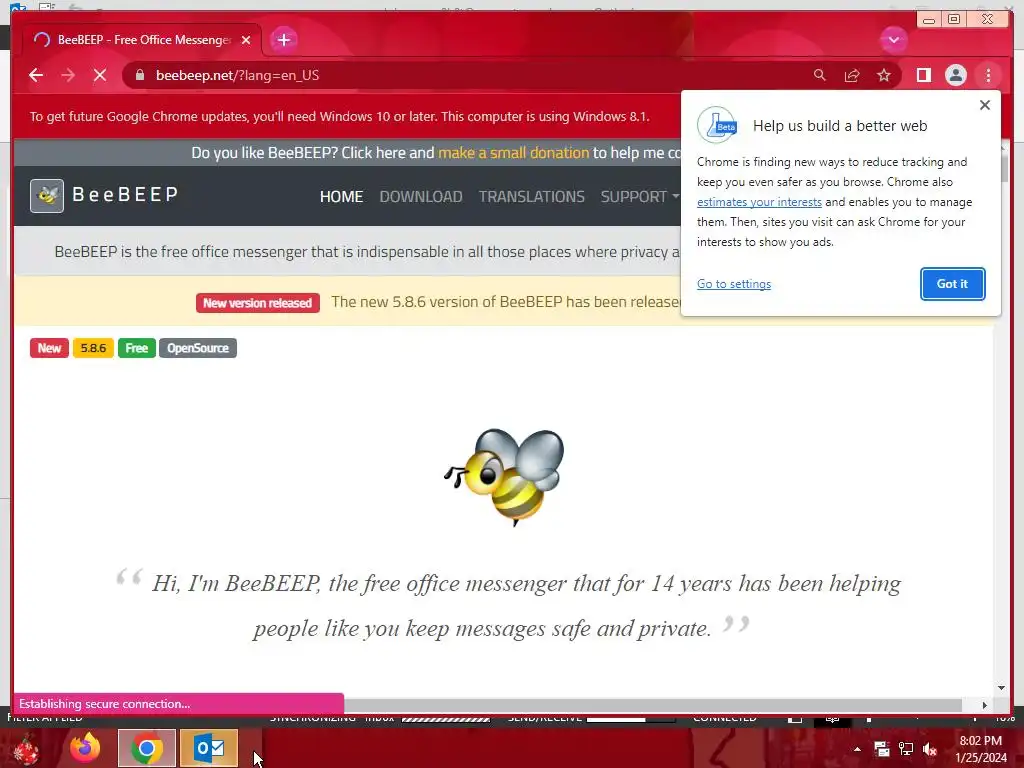View site information via lock icon
Screen dimensions: 1024x768
[139, 75]
